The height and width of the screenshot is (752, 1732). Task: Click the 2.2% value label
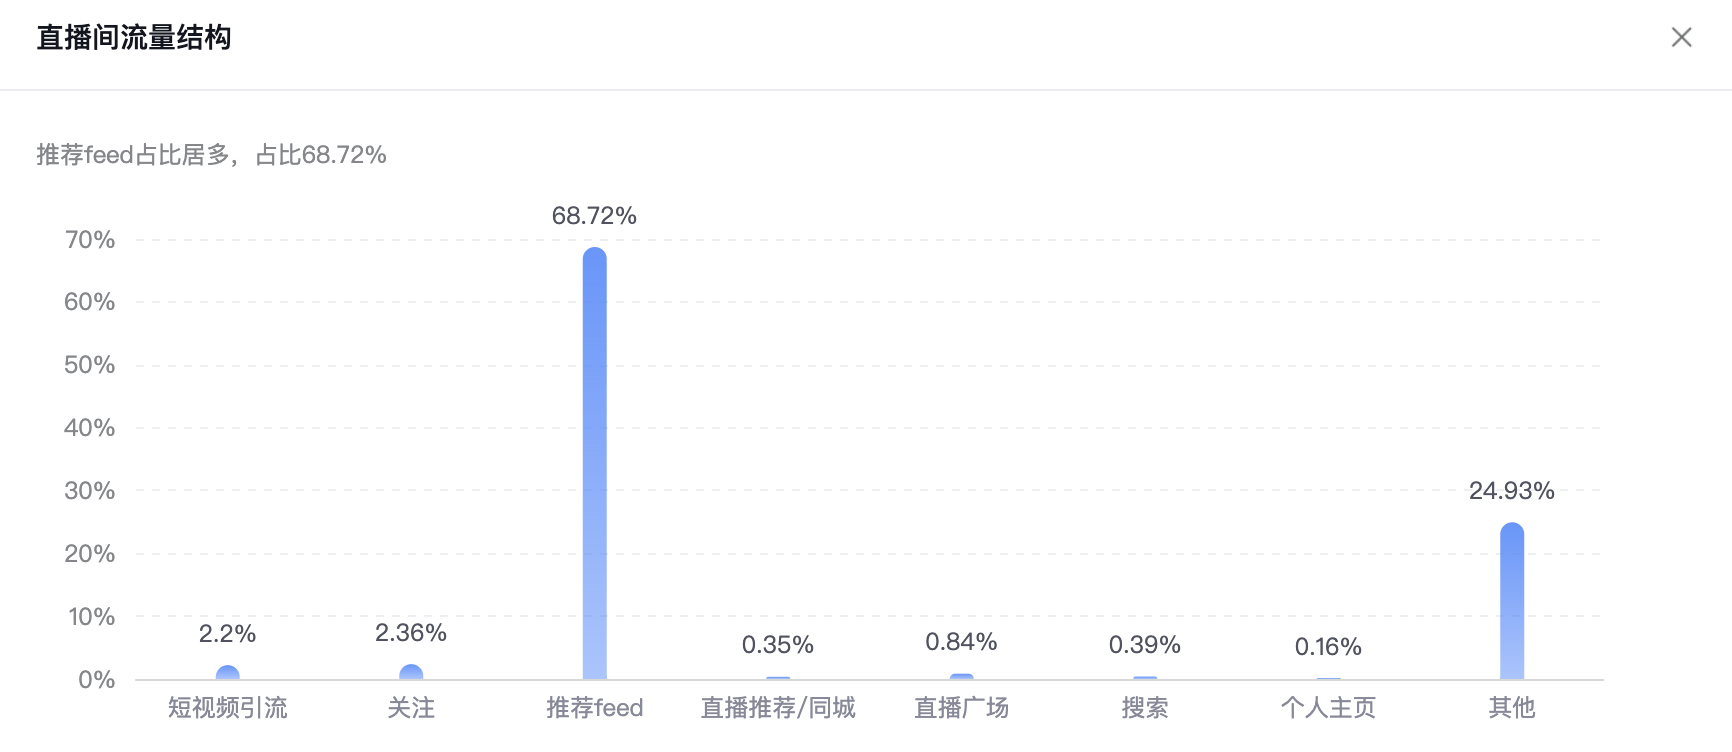pos(228,634)
